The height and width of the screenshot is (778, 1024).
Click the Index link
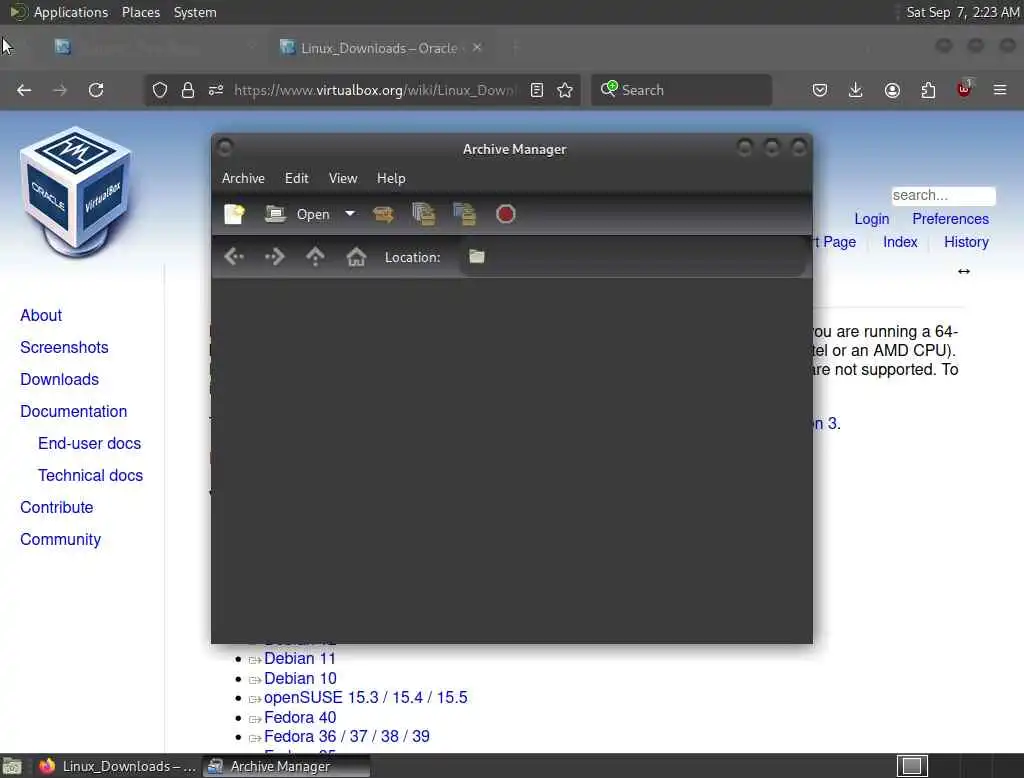[900, 242]
